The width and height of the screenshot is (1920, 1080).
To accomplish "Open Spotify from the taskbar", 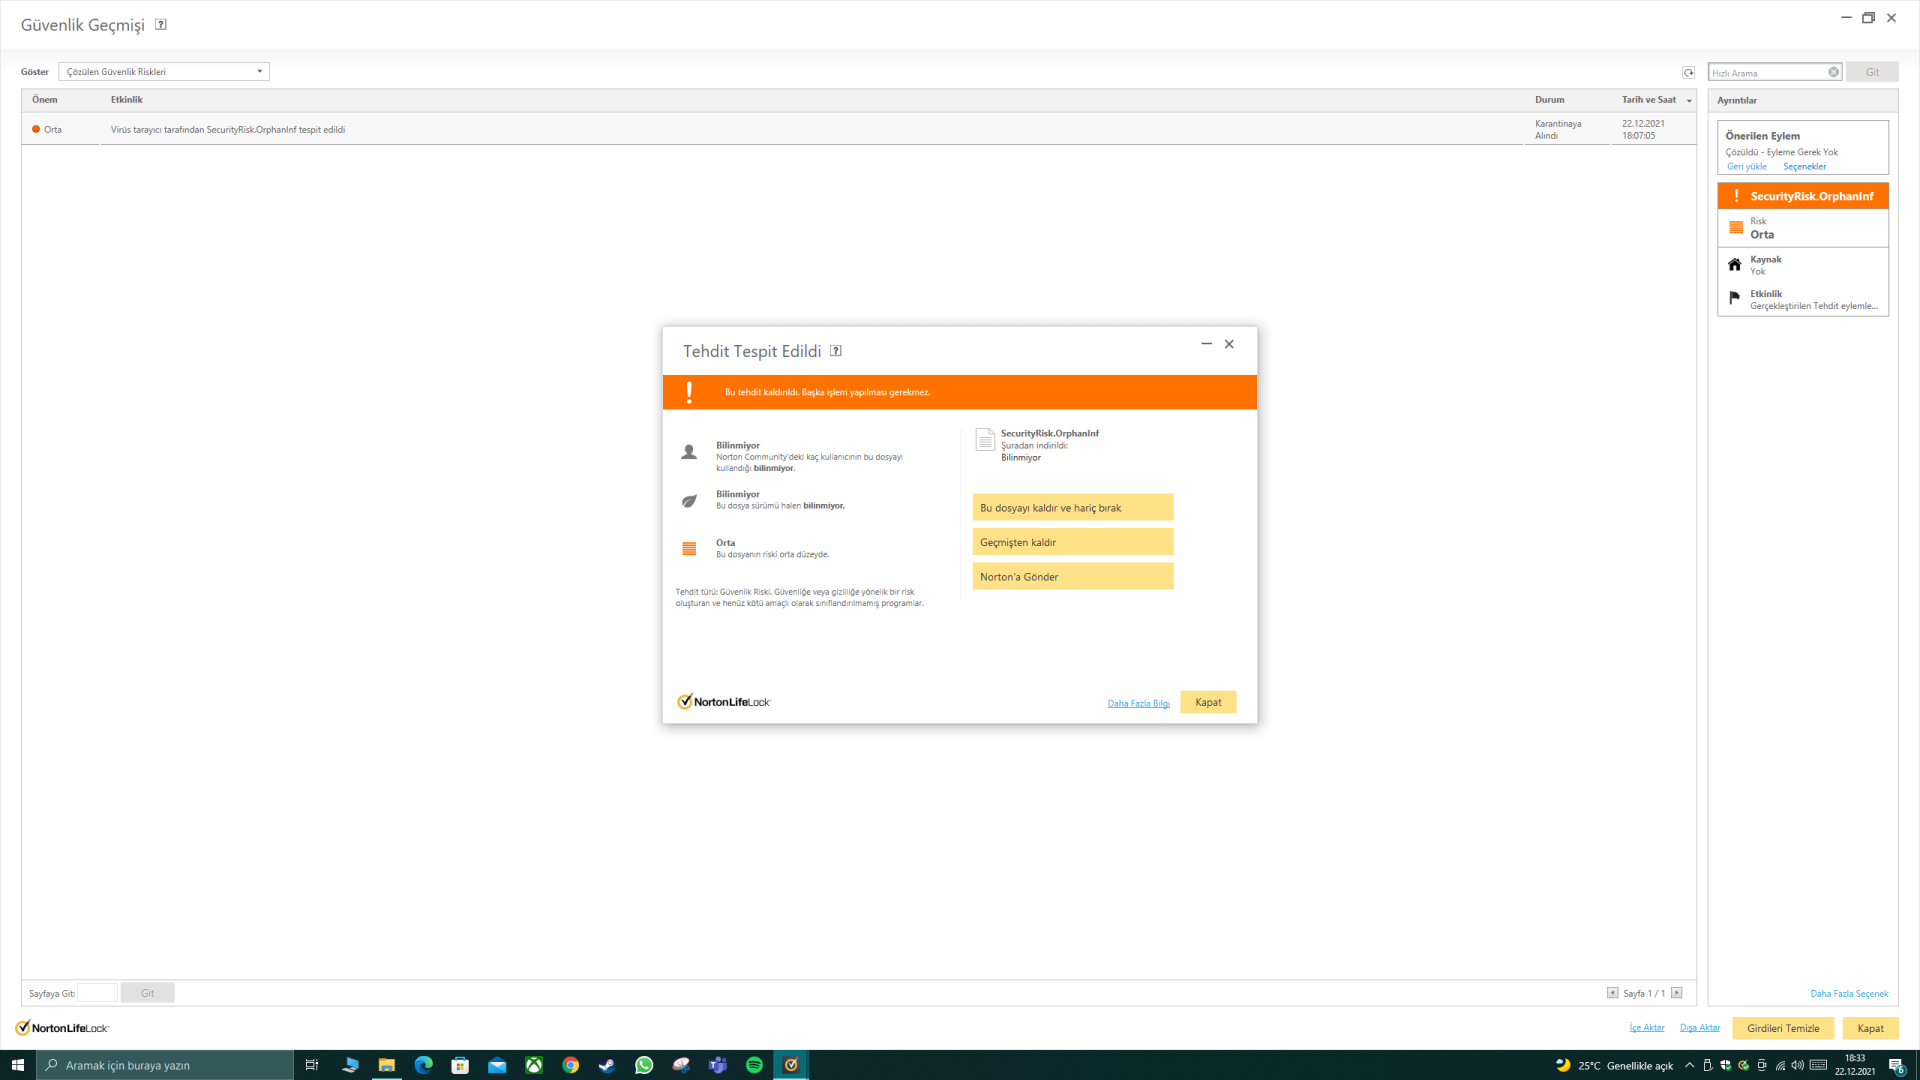I will (x=754, y=1065).
